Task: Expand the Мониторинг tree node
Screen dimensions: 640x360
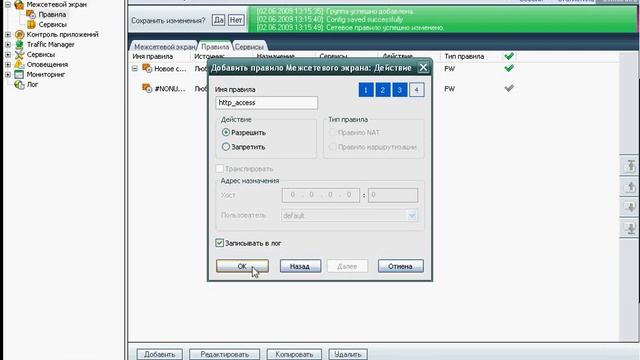Action: (x=8, y=74)
